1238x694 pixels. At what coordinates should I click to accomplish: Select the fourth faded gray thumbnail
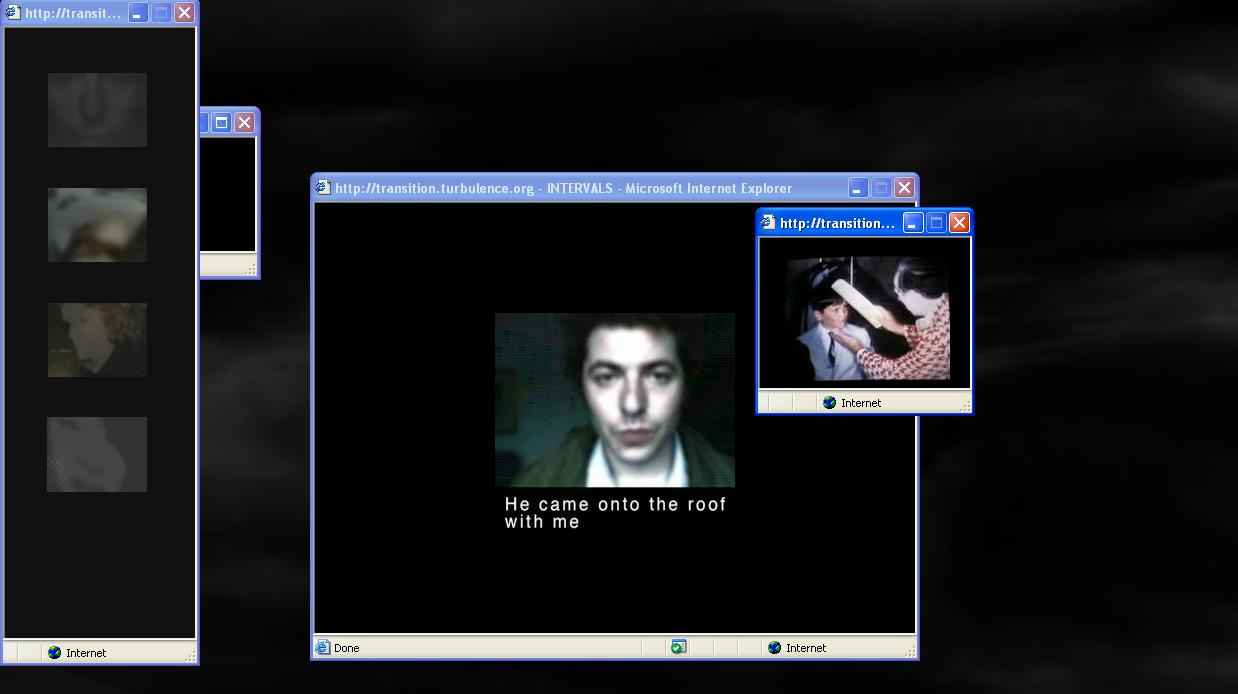coord(97,455)
